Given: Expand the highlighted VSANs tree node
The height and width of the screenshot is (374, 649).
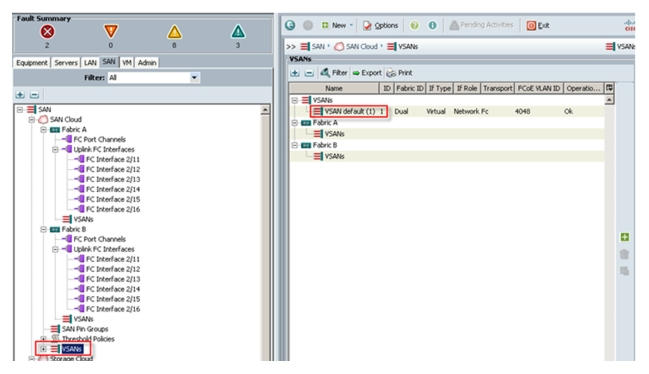Looking at the screenshot, I should click(43, 349).
